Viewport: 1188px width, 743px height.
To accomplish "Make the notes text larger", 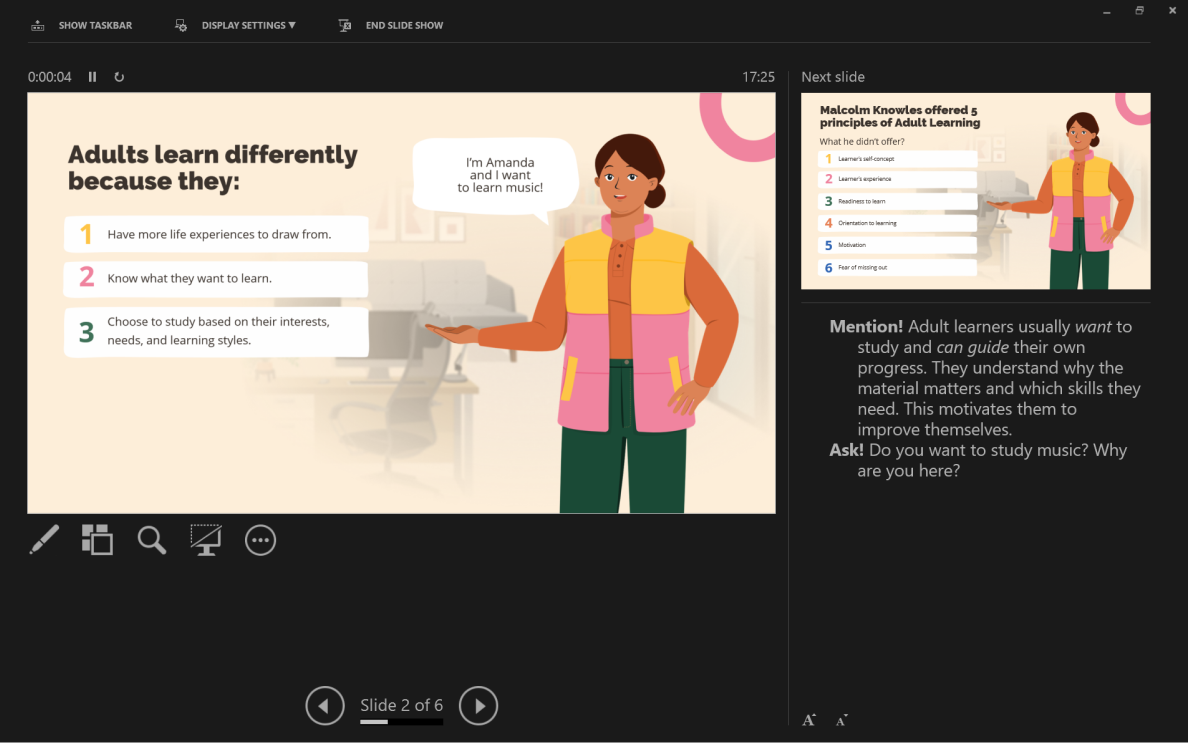I will click(x=809, y=720).
